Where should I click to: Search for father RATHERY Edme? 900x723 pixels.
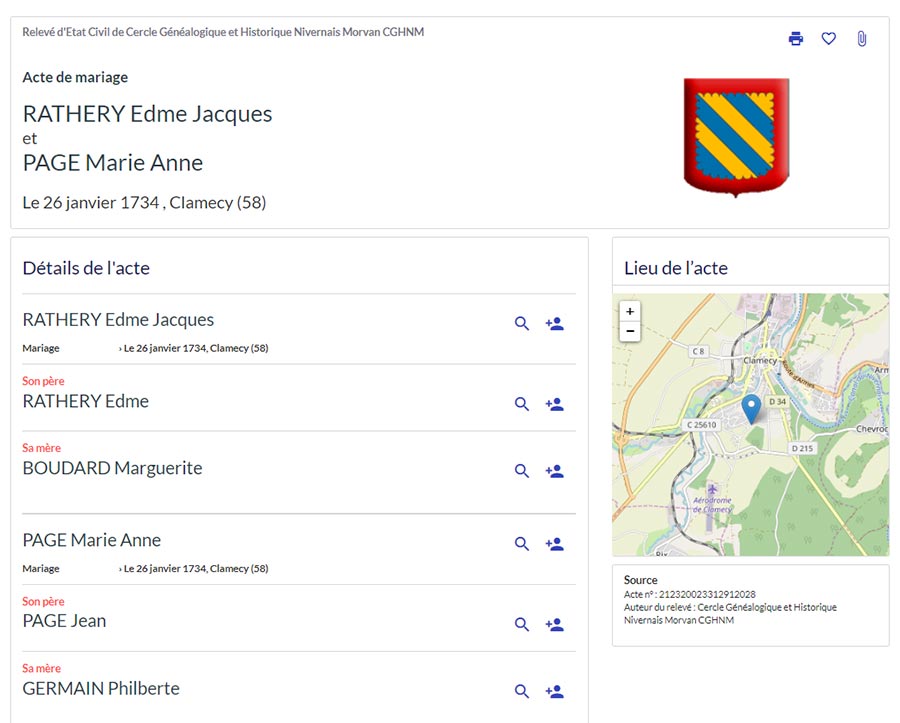pyautogui.click(x=521, y=404)
